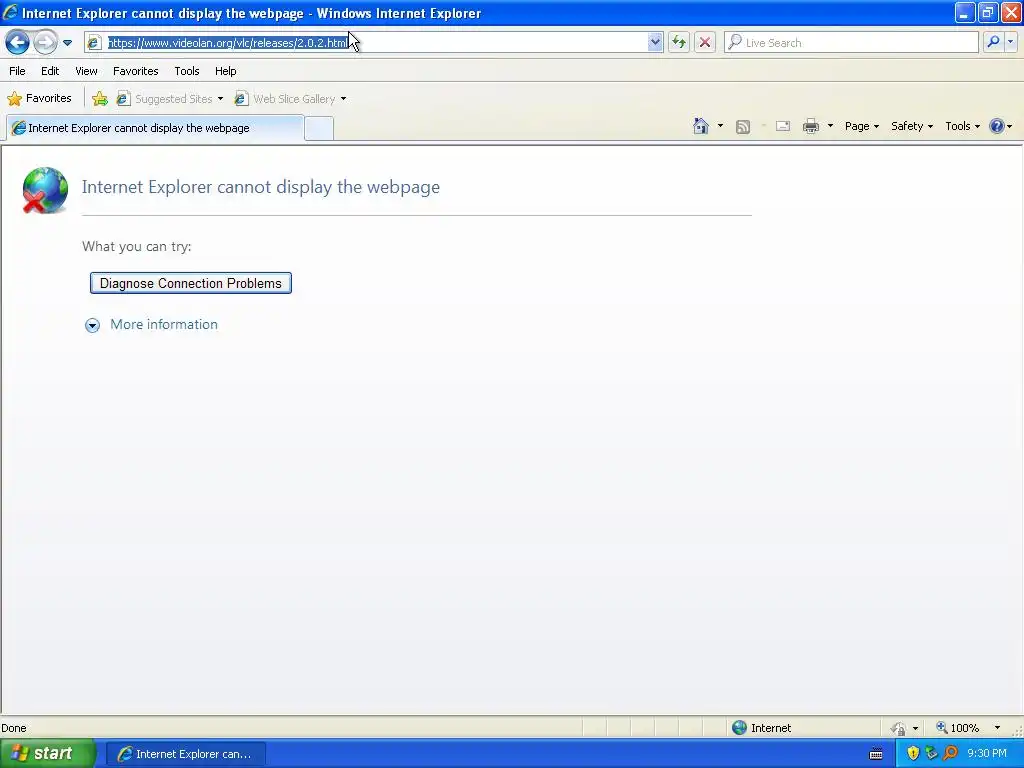The width and height of the screenshot is (1024, 768).
Task: Refresh the page with the green arrows
Action: 679,43
